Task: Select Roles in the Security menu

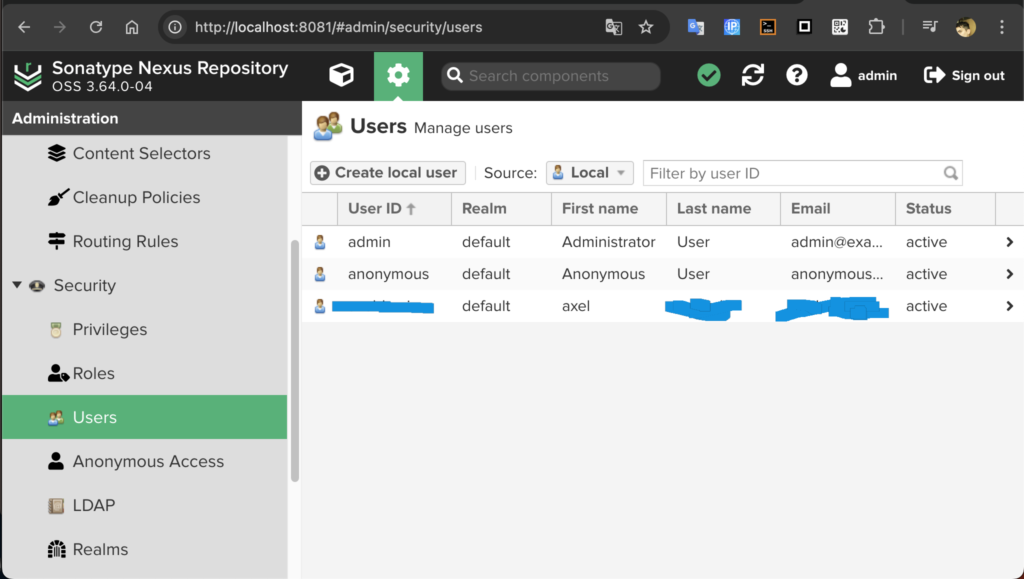Action: coord(93,374)
